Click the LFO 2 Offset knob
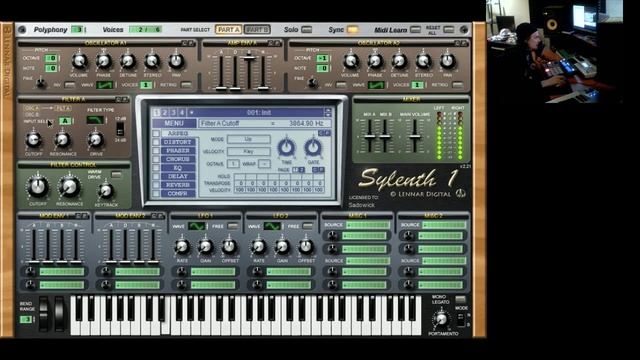The width and height of the screenshot is (640, 360). point(306,247)
